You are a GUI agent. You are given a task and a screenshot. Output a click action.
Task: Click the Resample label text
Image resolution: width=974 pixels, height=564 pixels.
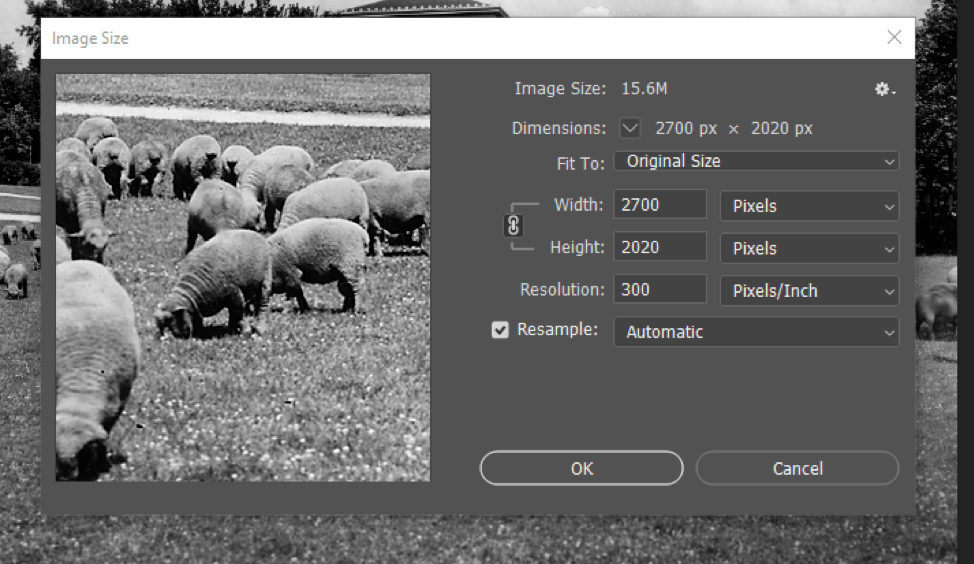coord(557,329)
